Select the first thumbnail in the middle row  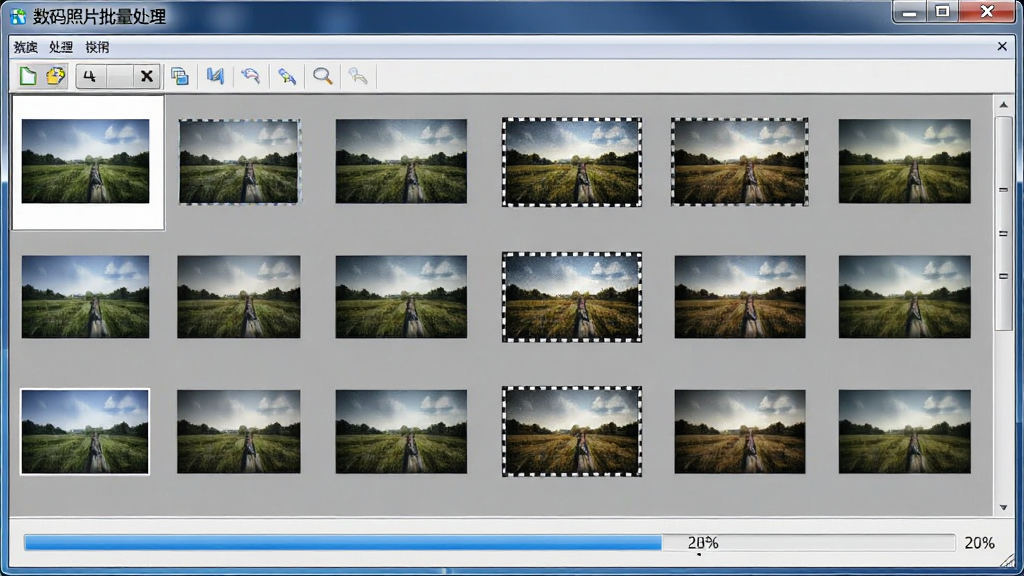pyautogui.click(x=86, y=297)
